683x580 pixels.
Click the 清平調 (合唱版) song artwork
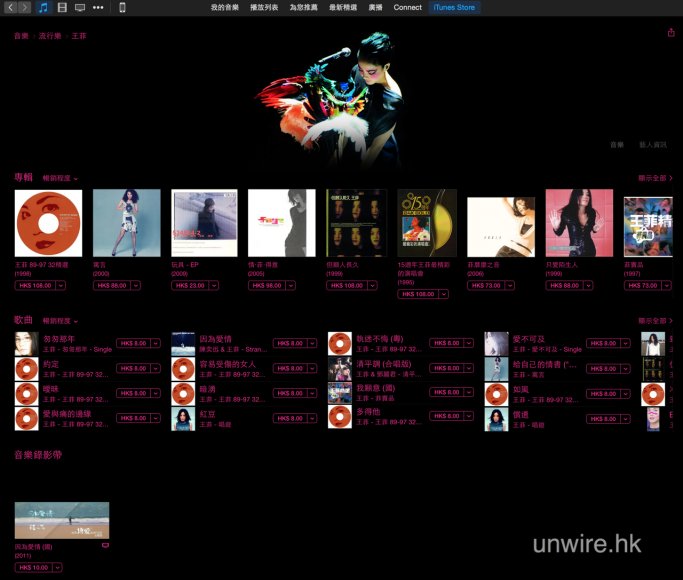(340, 369)
